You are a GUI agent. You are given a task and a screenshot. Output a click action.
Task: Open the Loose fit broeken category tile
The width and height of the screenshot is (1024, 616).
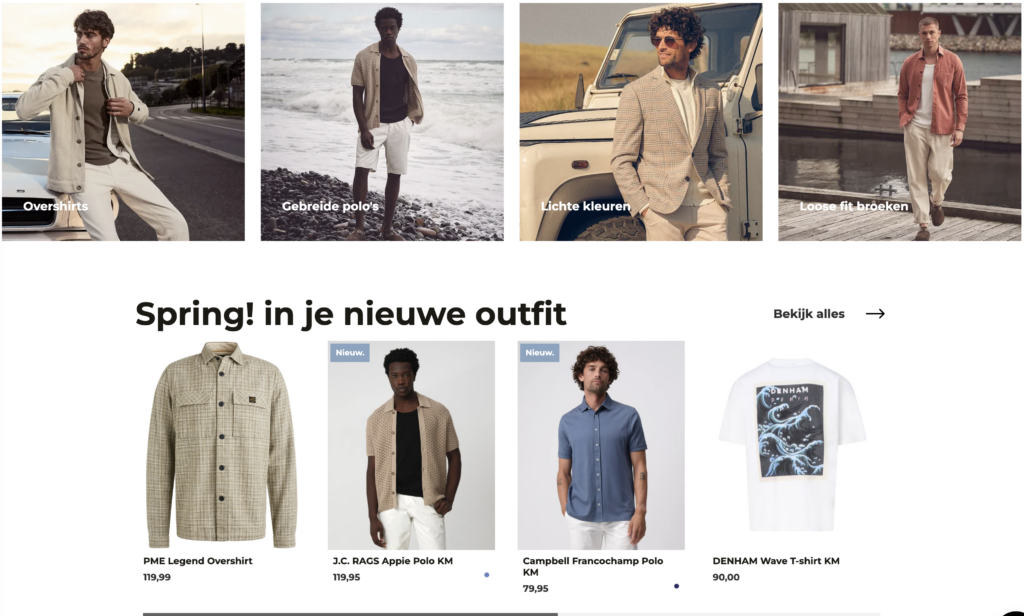click(x=899, y=122)
